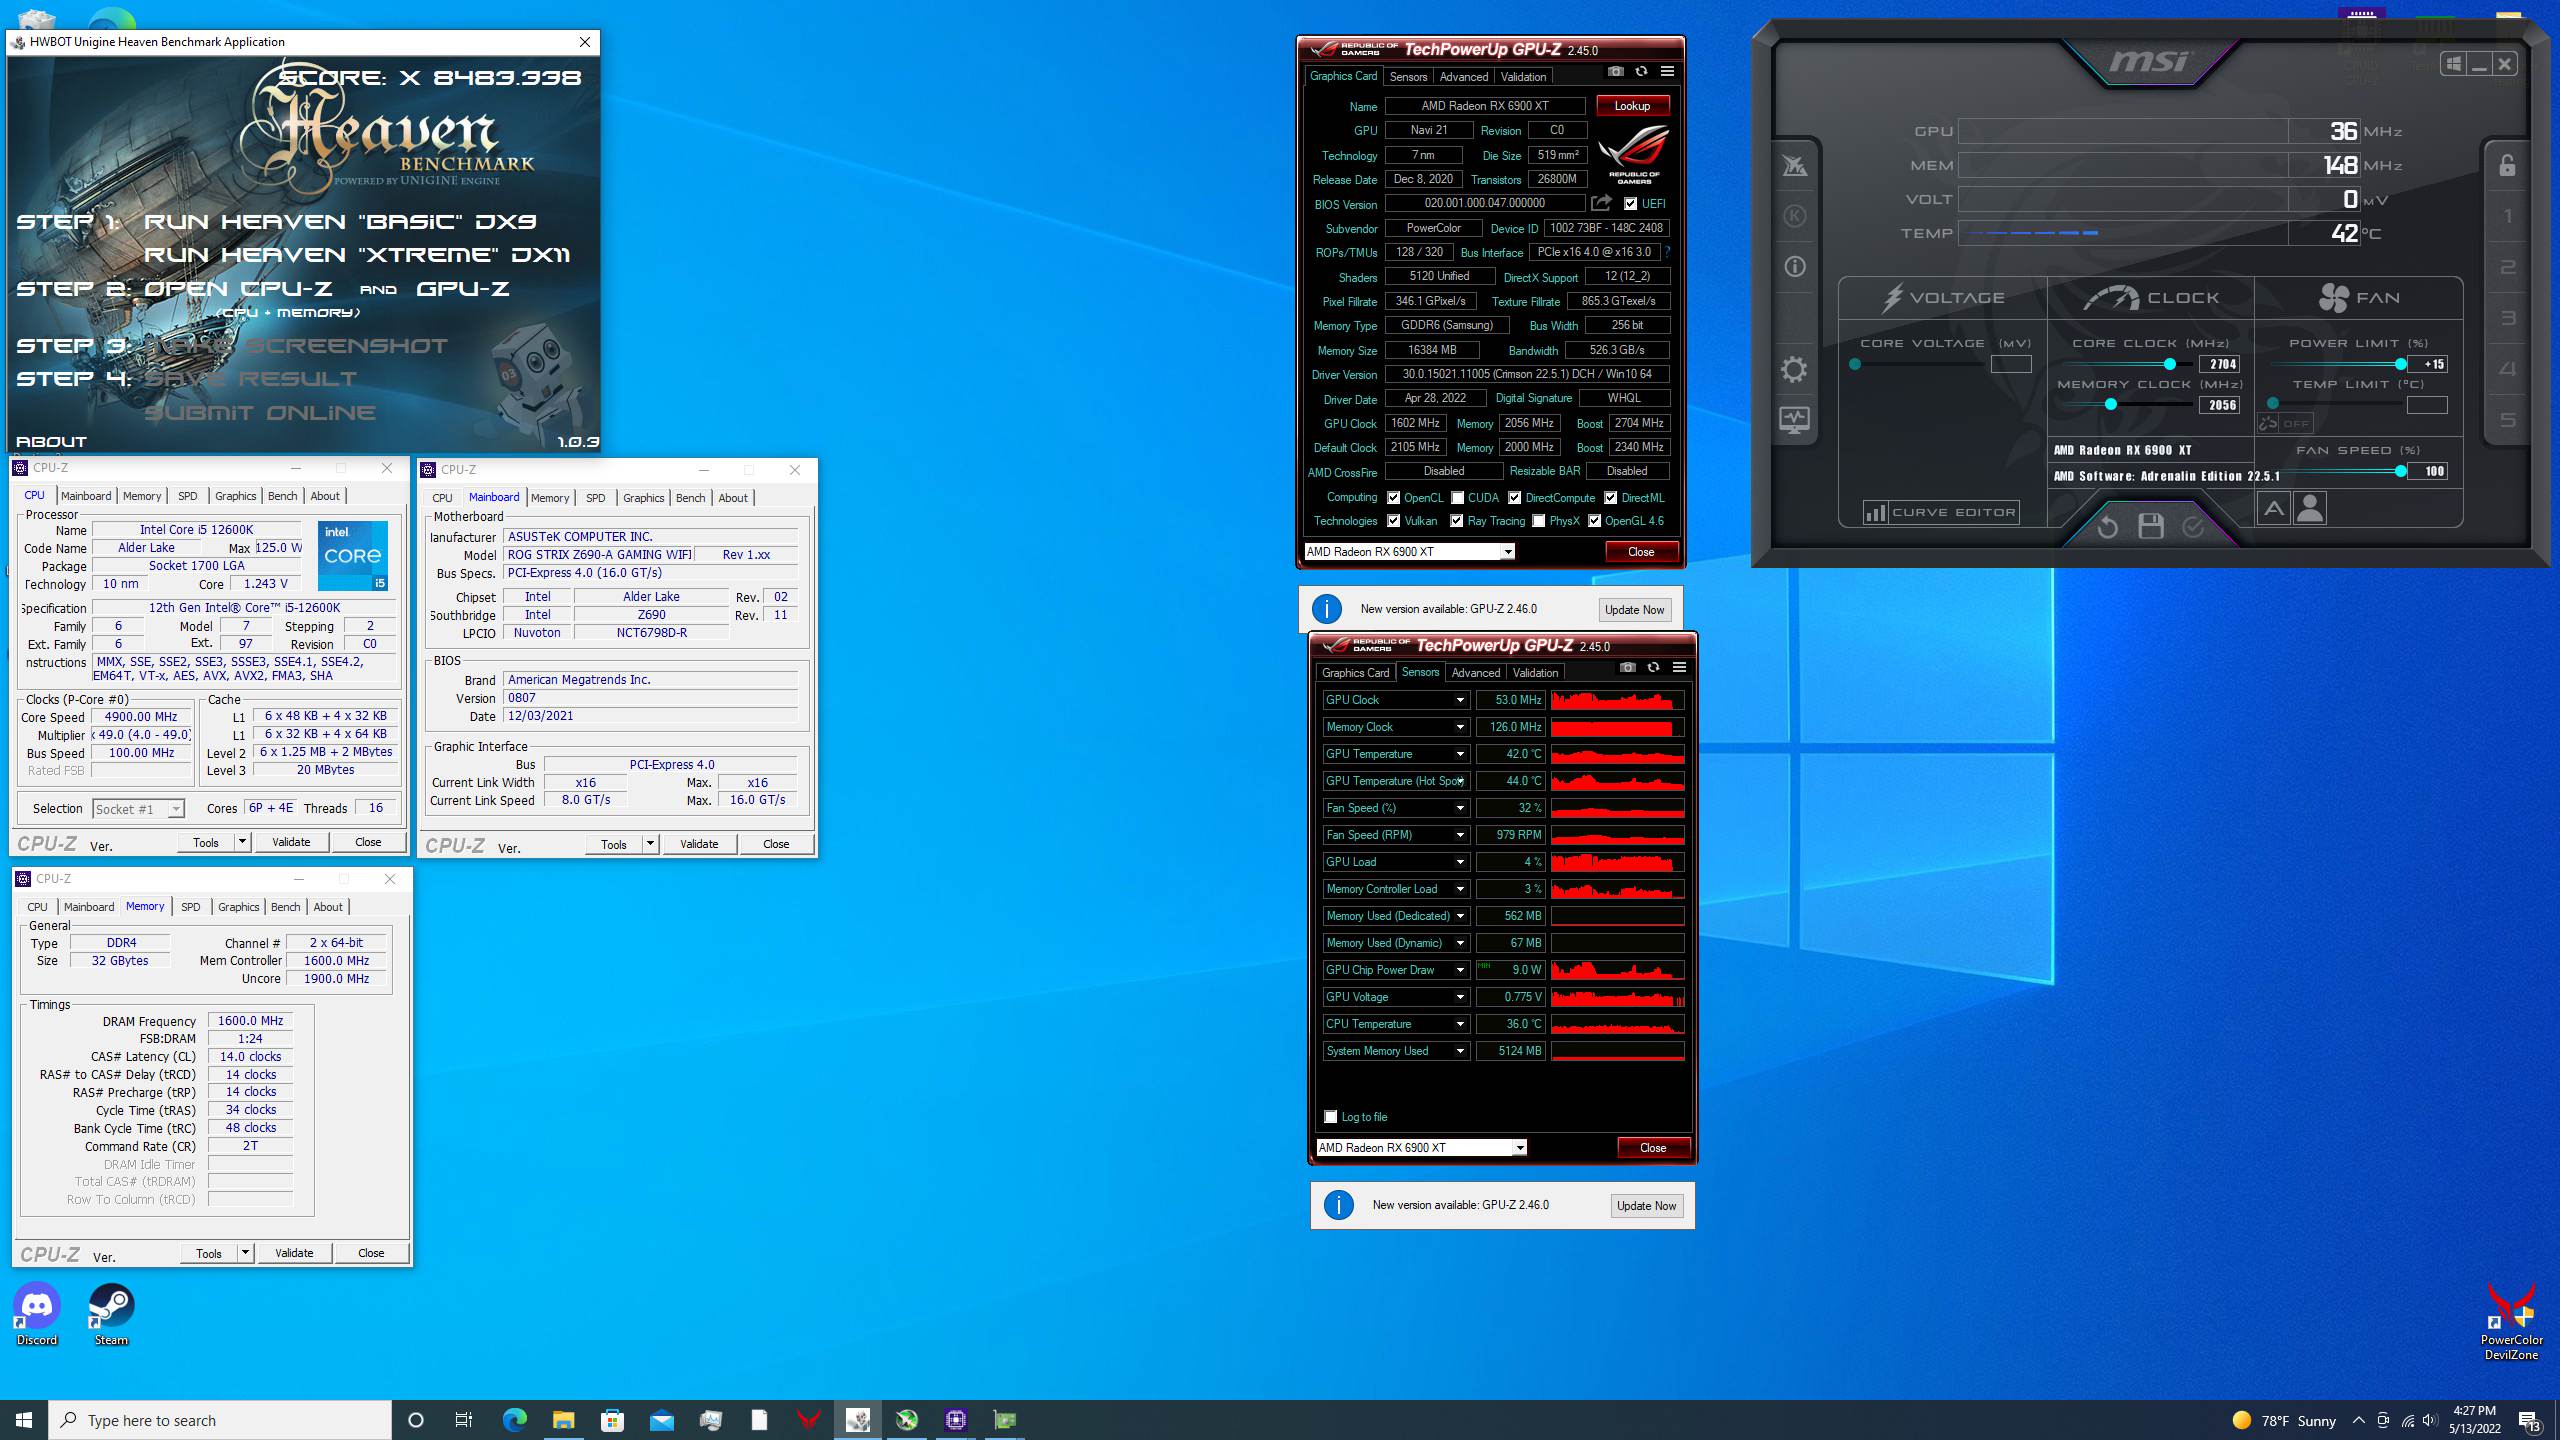This screenshot has height=1440, width=2560.
Task: Click Lookup button in GPU-Z
Action: click(1632, 106)
